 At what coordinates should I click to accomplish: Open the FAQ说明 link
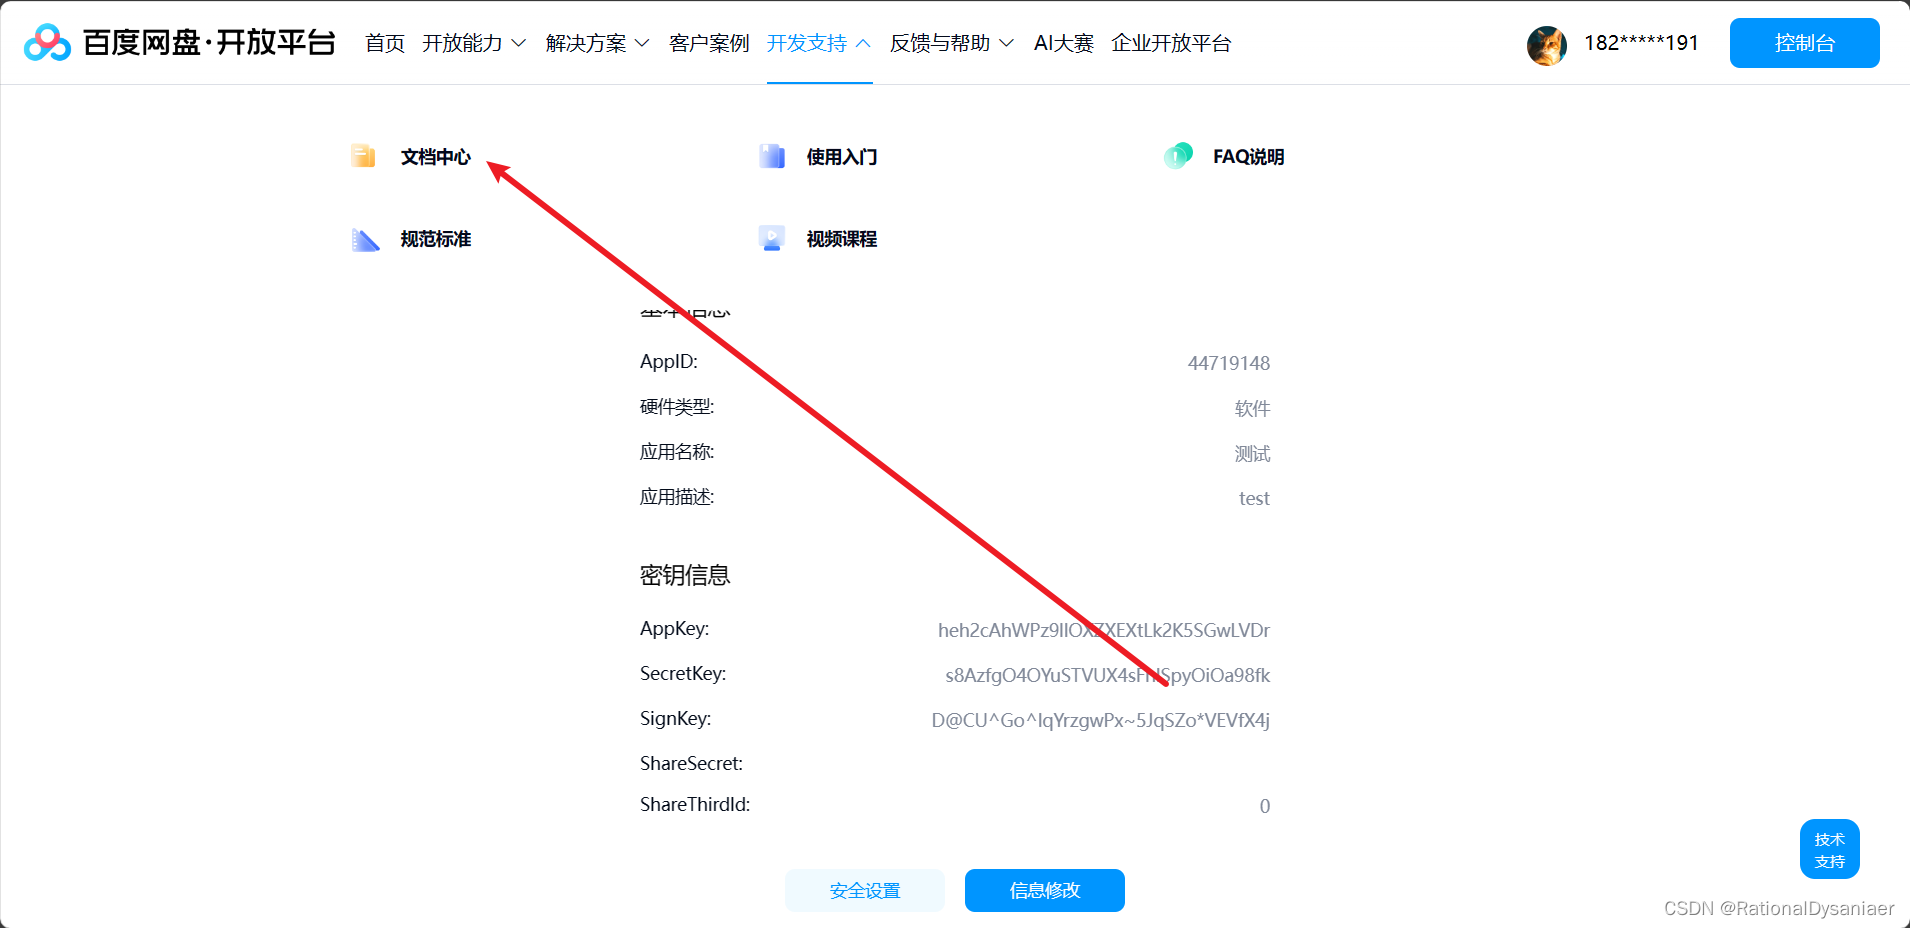[x=1248, y=157]
